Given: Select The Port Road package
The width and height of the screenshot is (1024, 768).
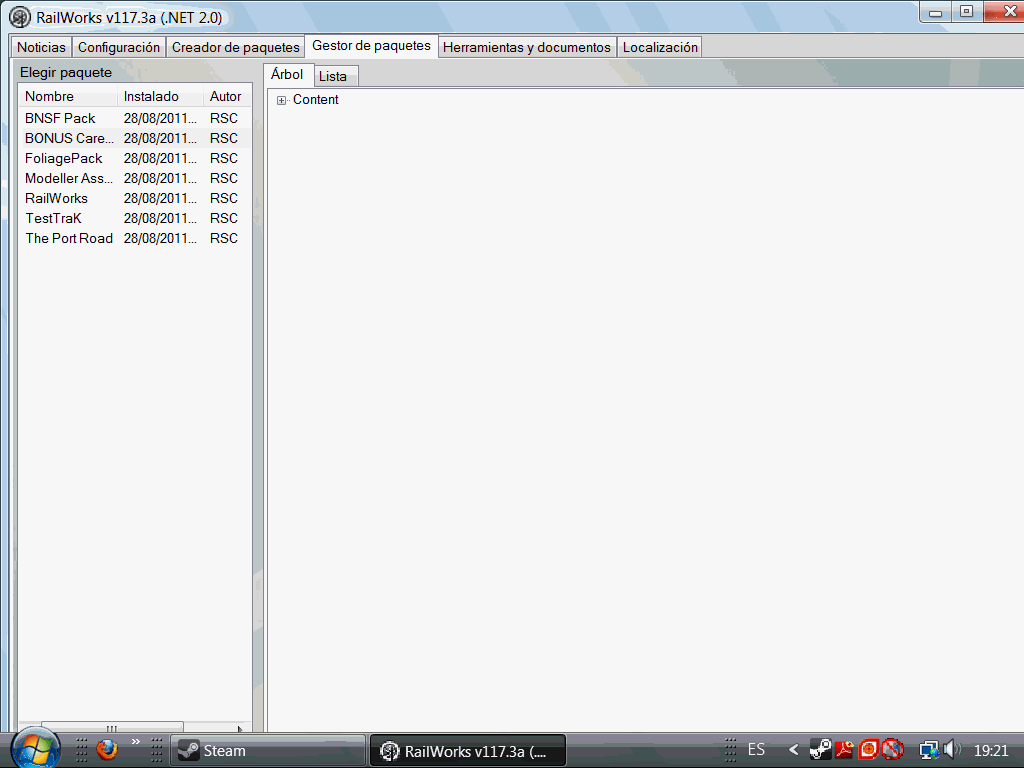Looking at the screenshot, I should click(x=69, y=238).
